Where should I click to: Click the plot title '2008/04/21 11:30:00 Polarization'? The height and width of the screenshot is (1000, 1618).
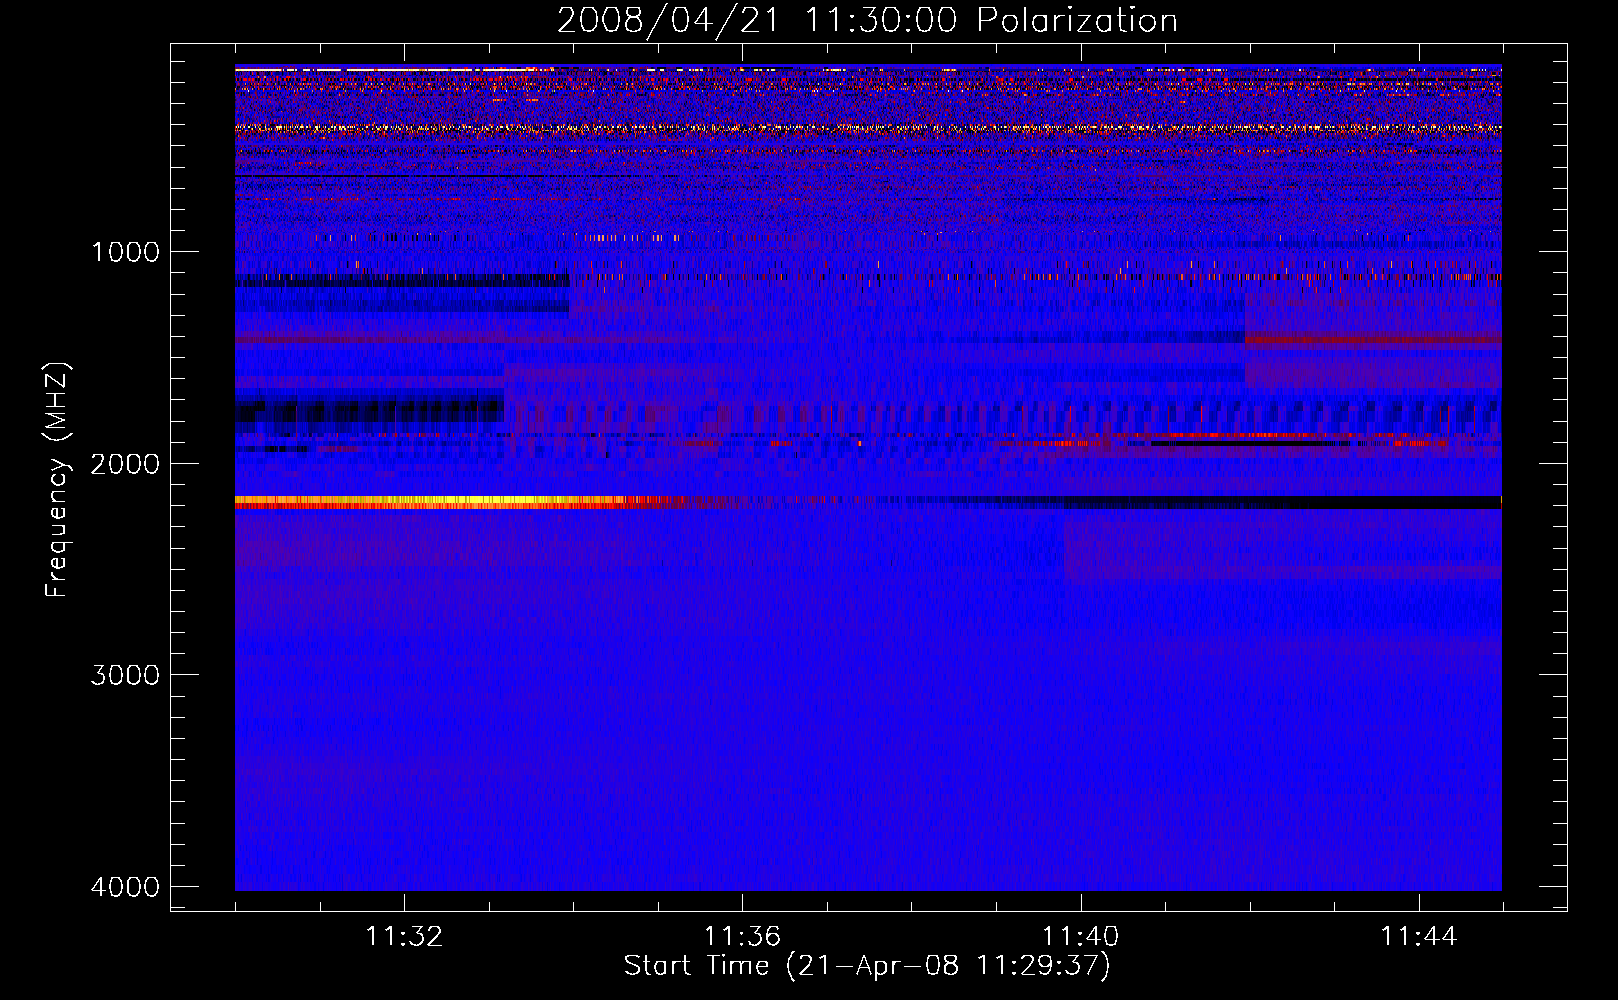click(867, 20)
